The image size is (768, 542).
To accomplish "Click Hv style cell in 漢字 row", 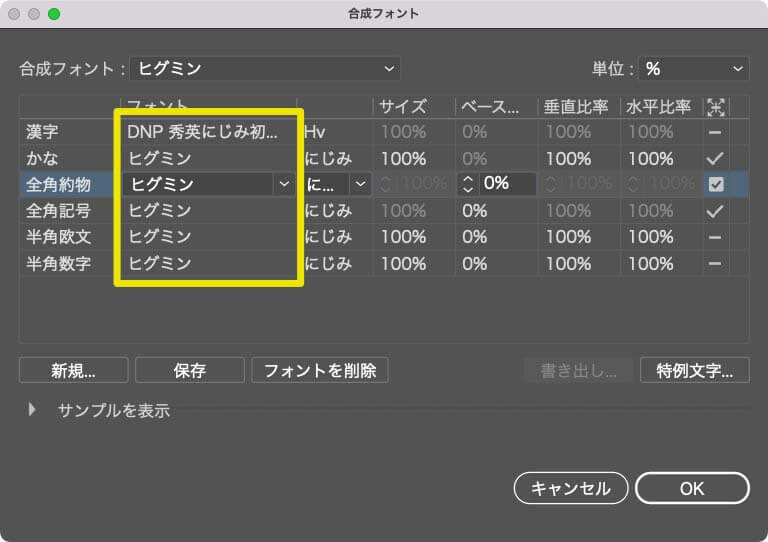I will pos(314,132).
